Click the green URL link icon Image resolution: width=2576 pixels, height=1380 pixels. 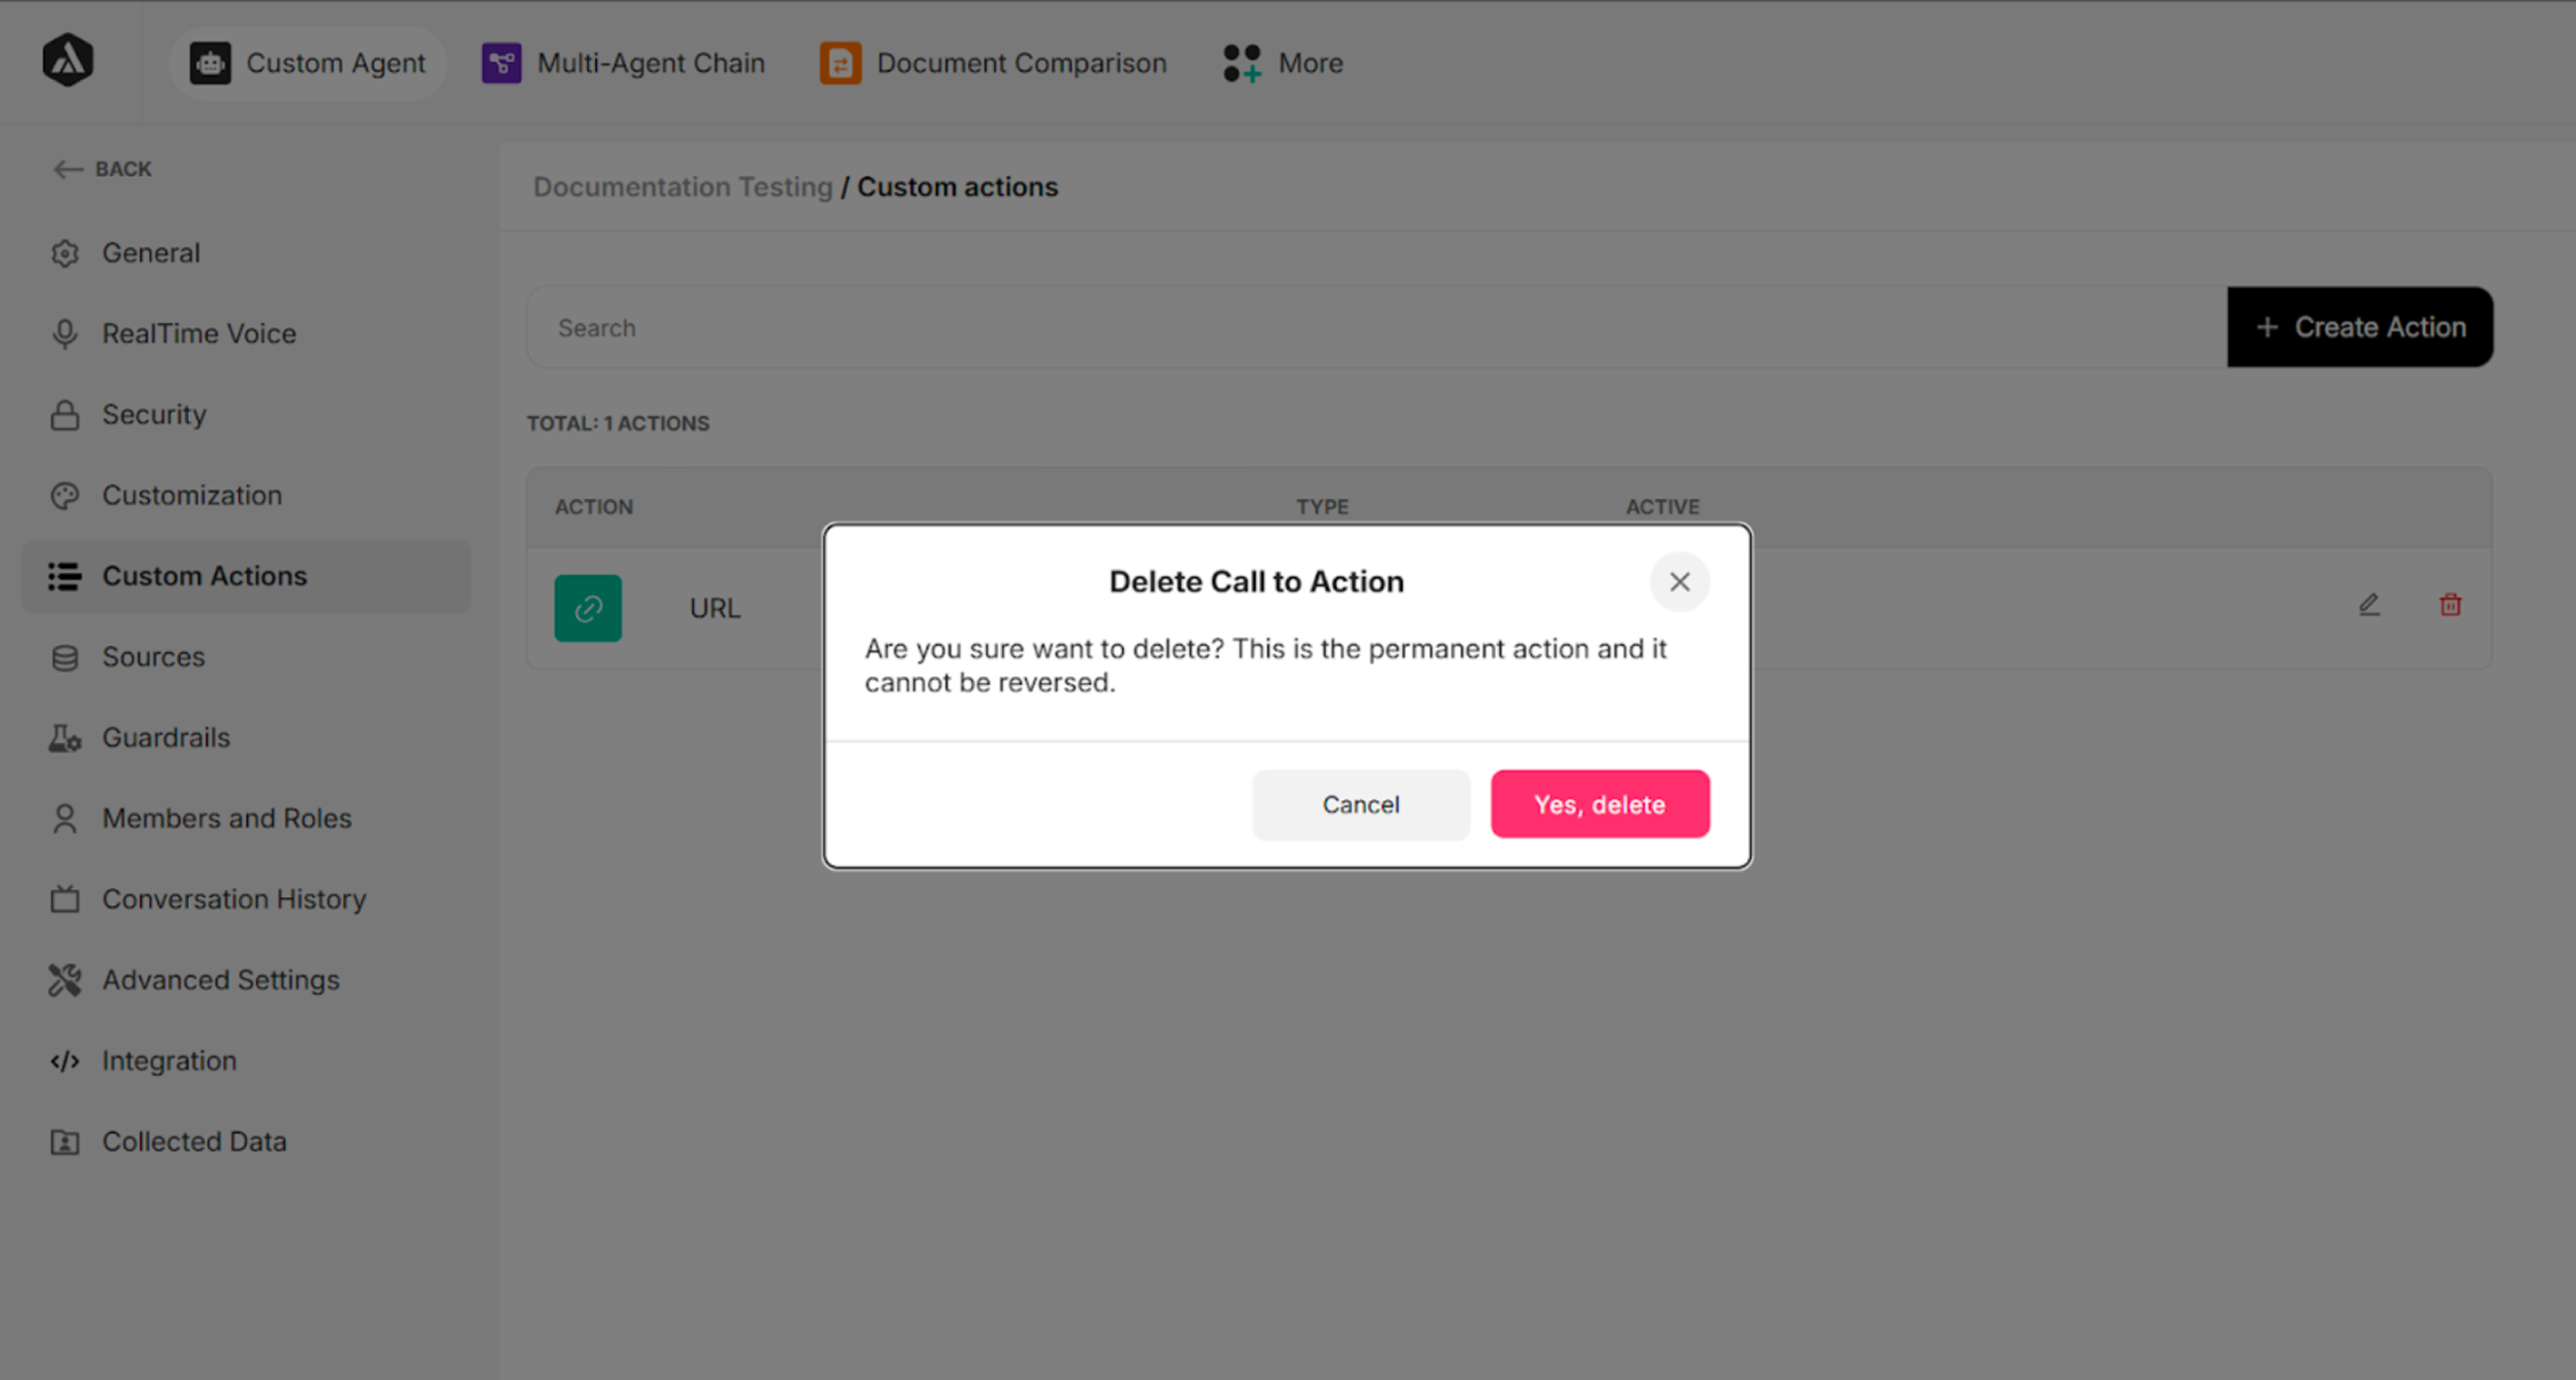588,607
